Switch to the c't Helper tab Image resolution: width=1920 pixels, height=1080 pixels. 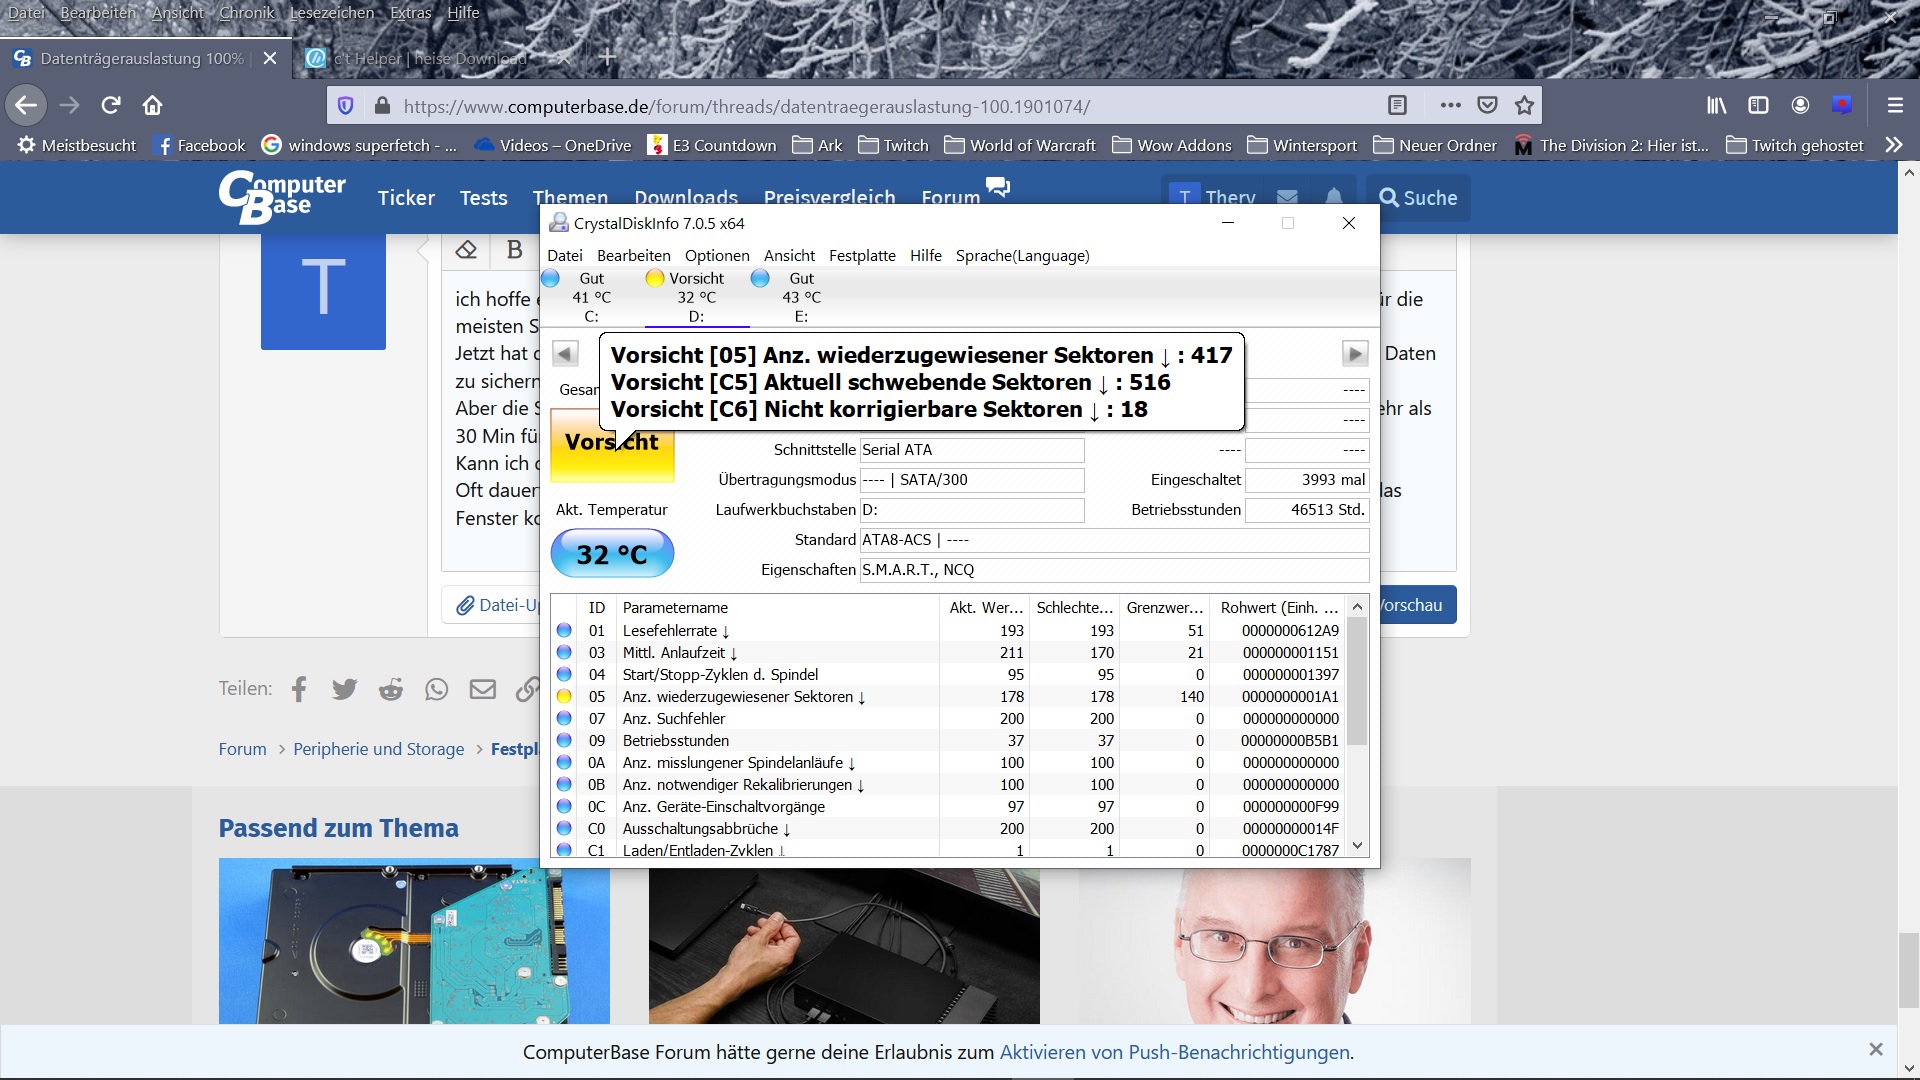430,58
